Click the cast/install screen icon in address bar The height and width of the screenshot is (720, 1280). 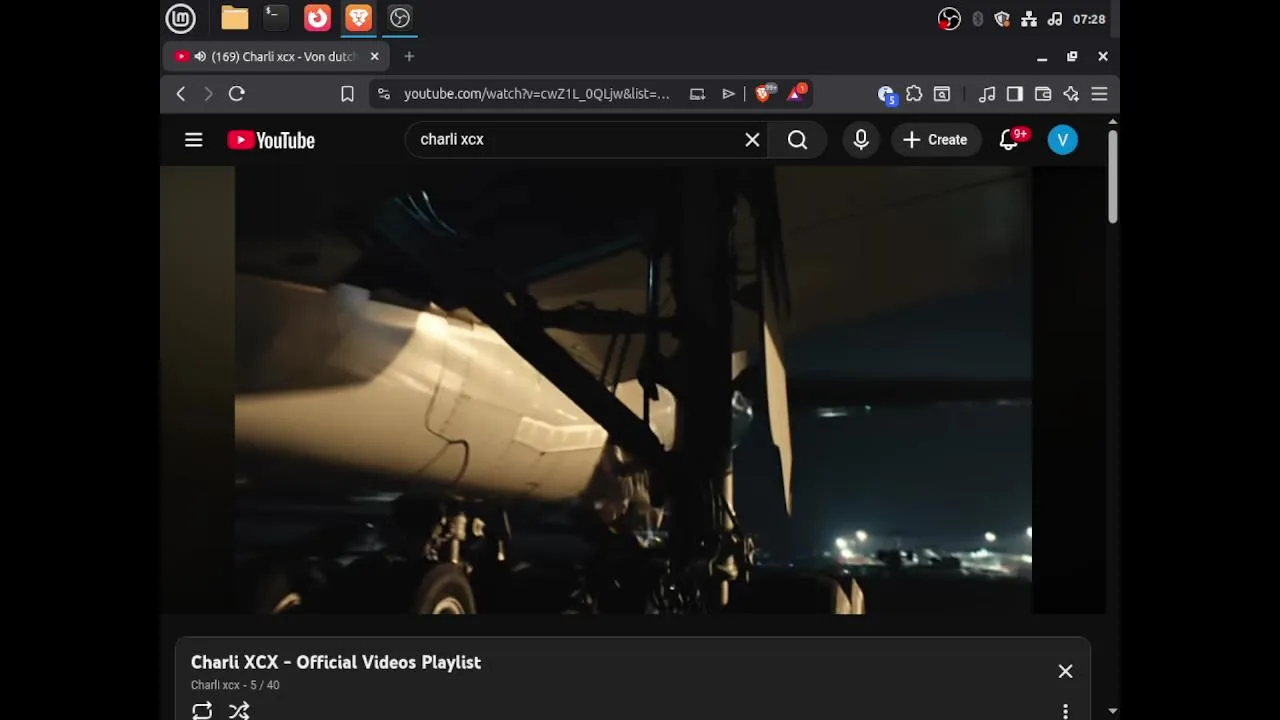(x=697, y=94)
